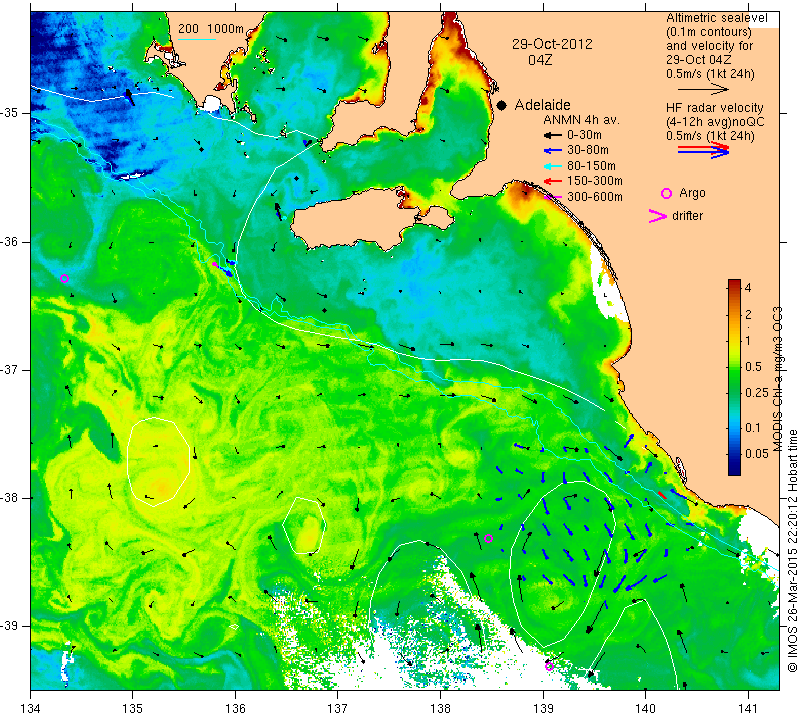Click the latitude -37 axis label
Screen dimensions: 800x720
click(x=10, y=369)
